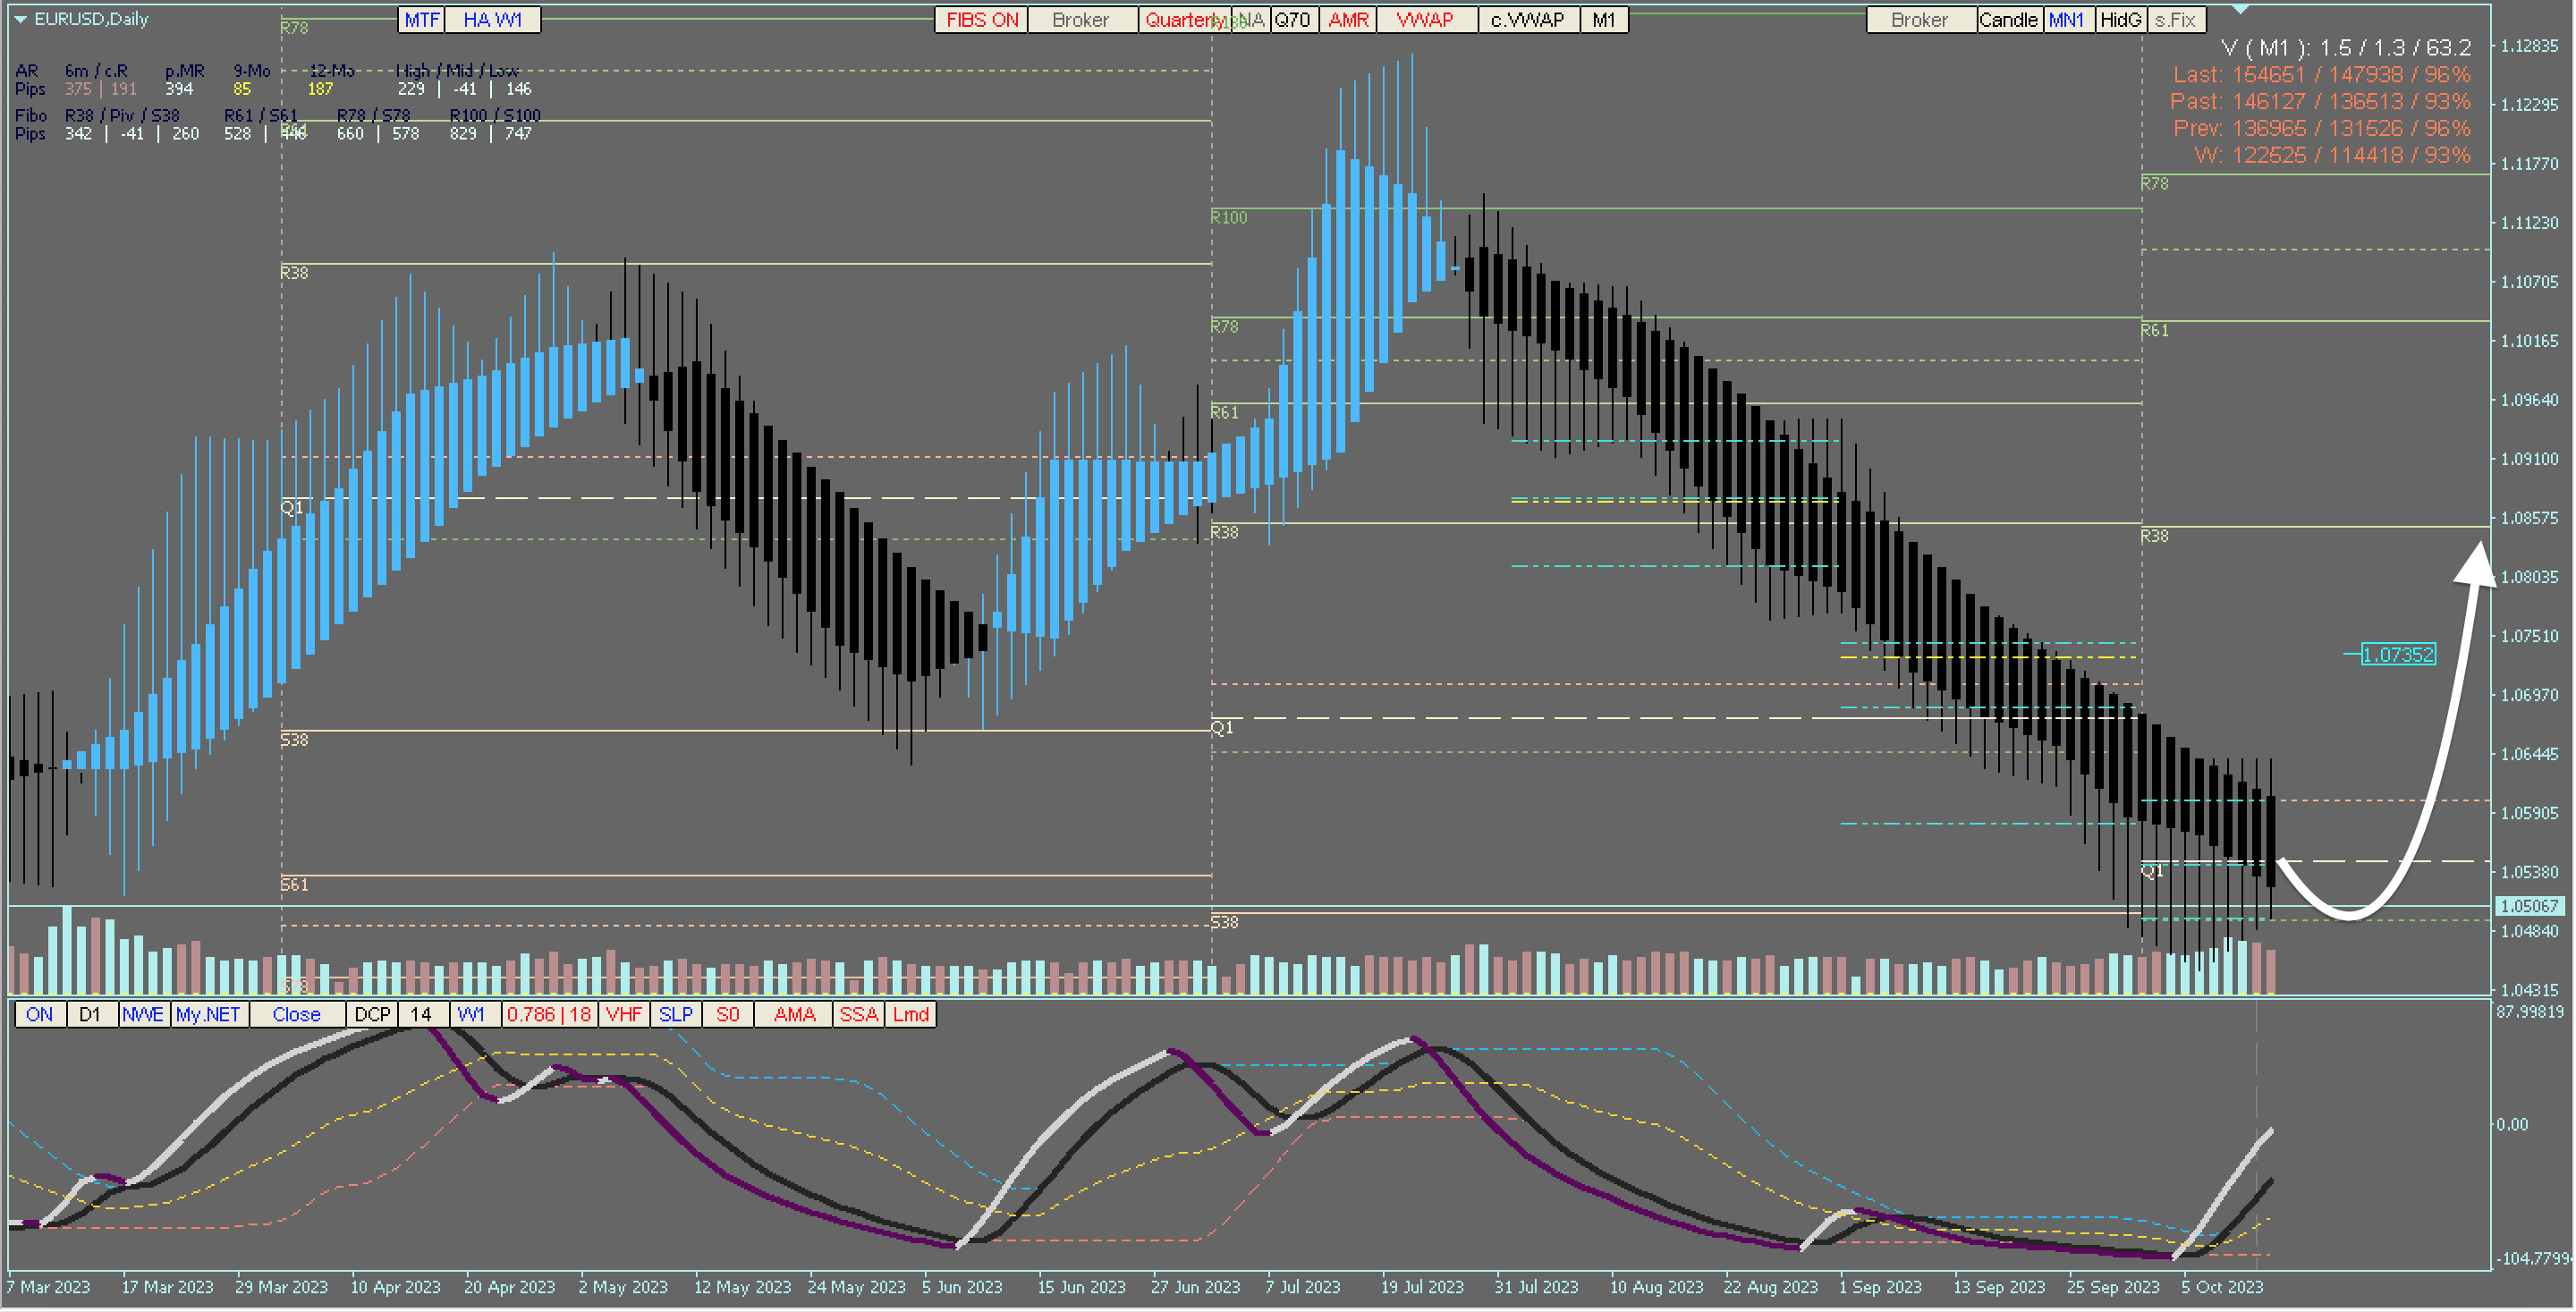Image resolution: width=2576 pixels, height=1312 pixels.
Task: Click the chart shift triangle marker at the top
Action: pyautogui.click(x=2241, y=9)
